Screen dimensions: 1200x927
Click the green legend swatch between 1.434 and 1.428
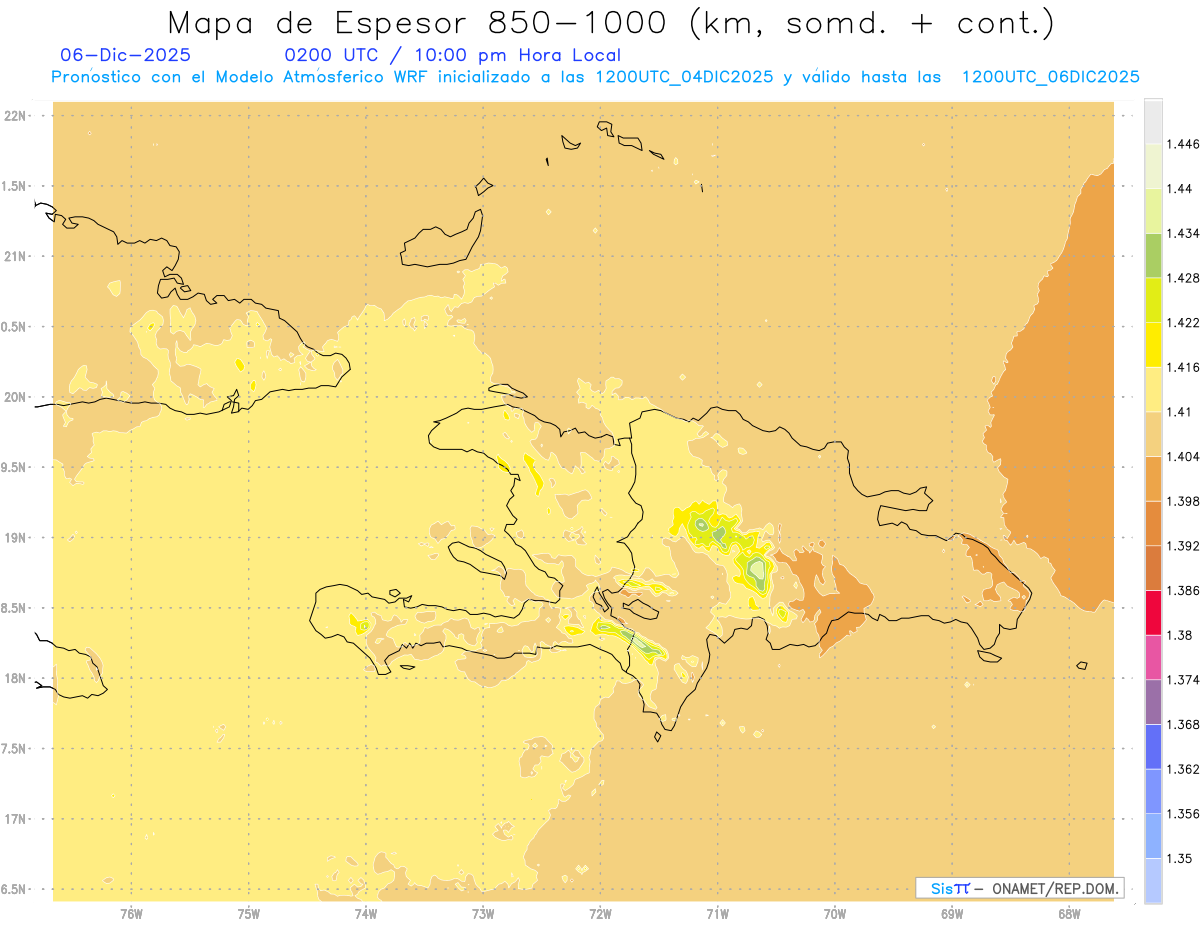click(1153, 255)
